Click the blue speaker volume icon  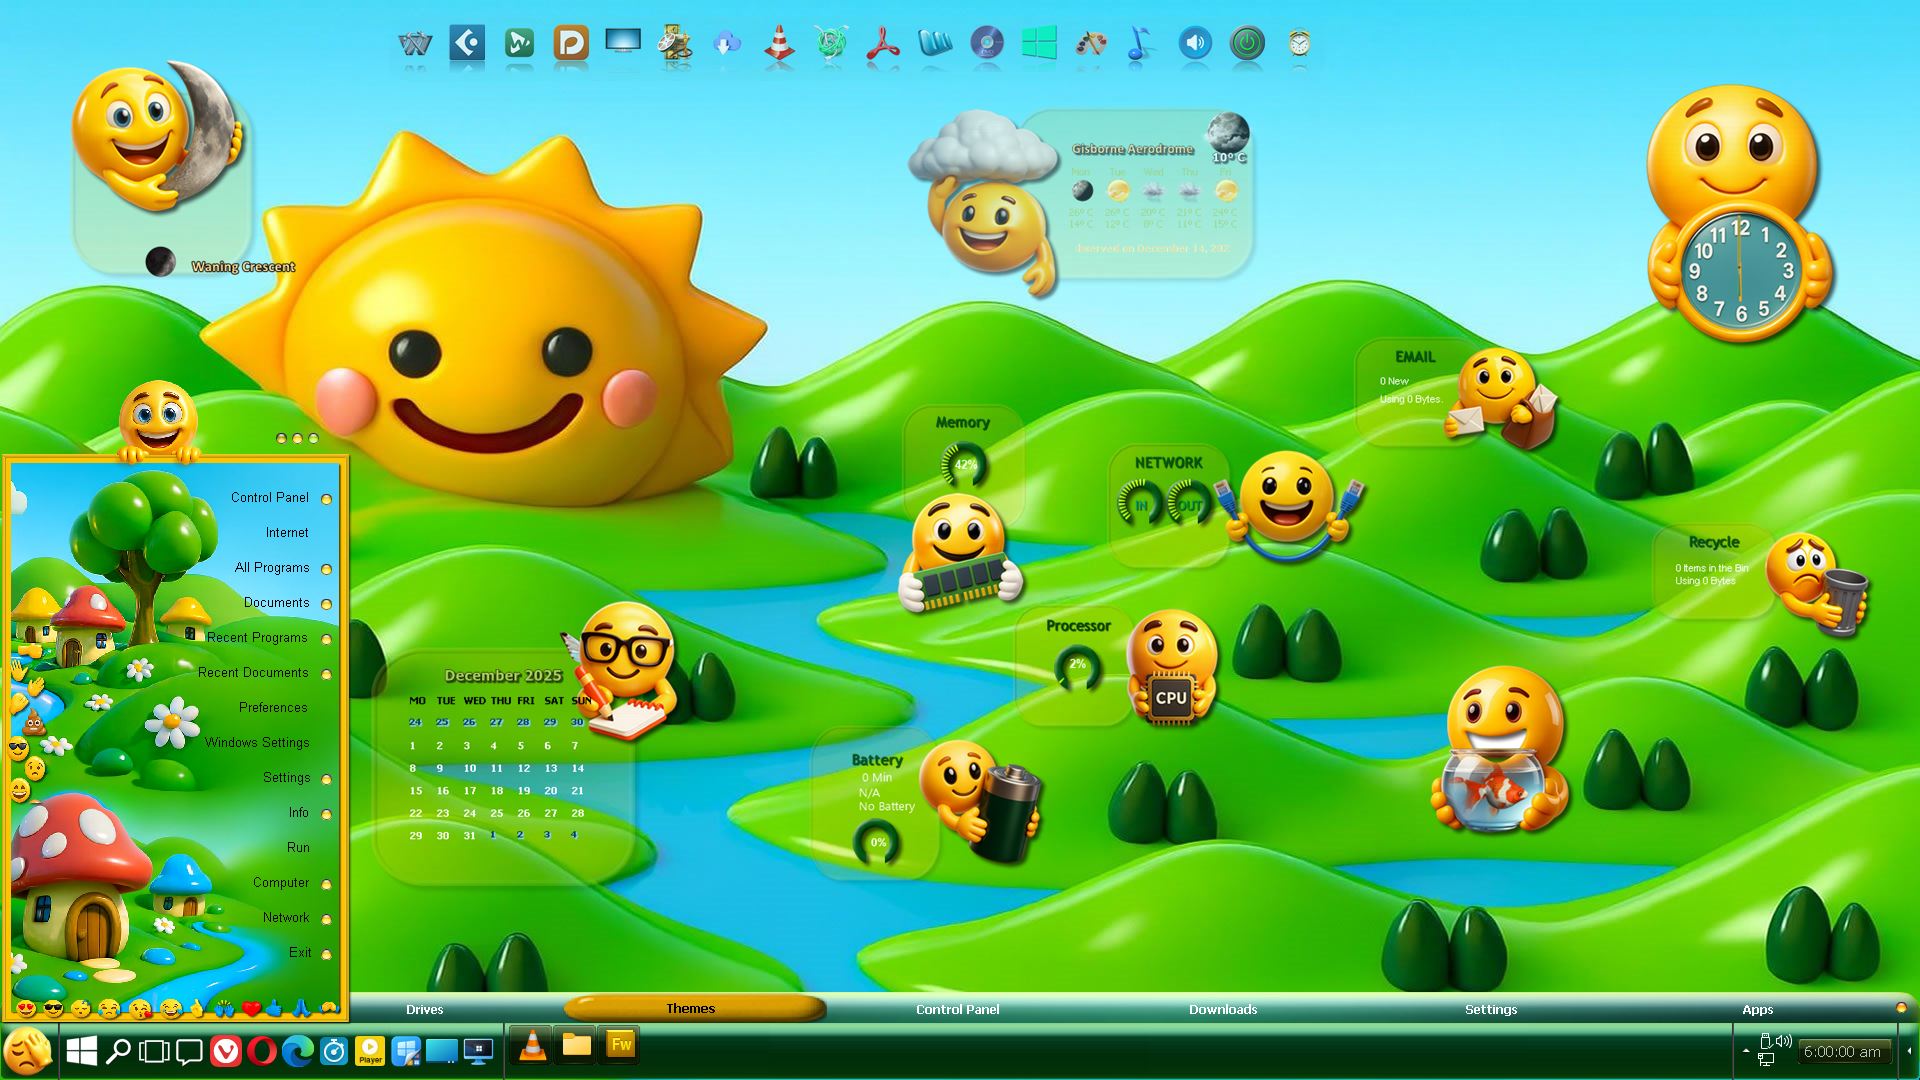click(x=1195, y=43)
